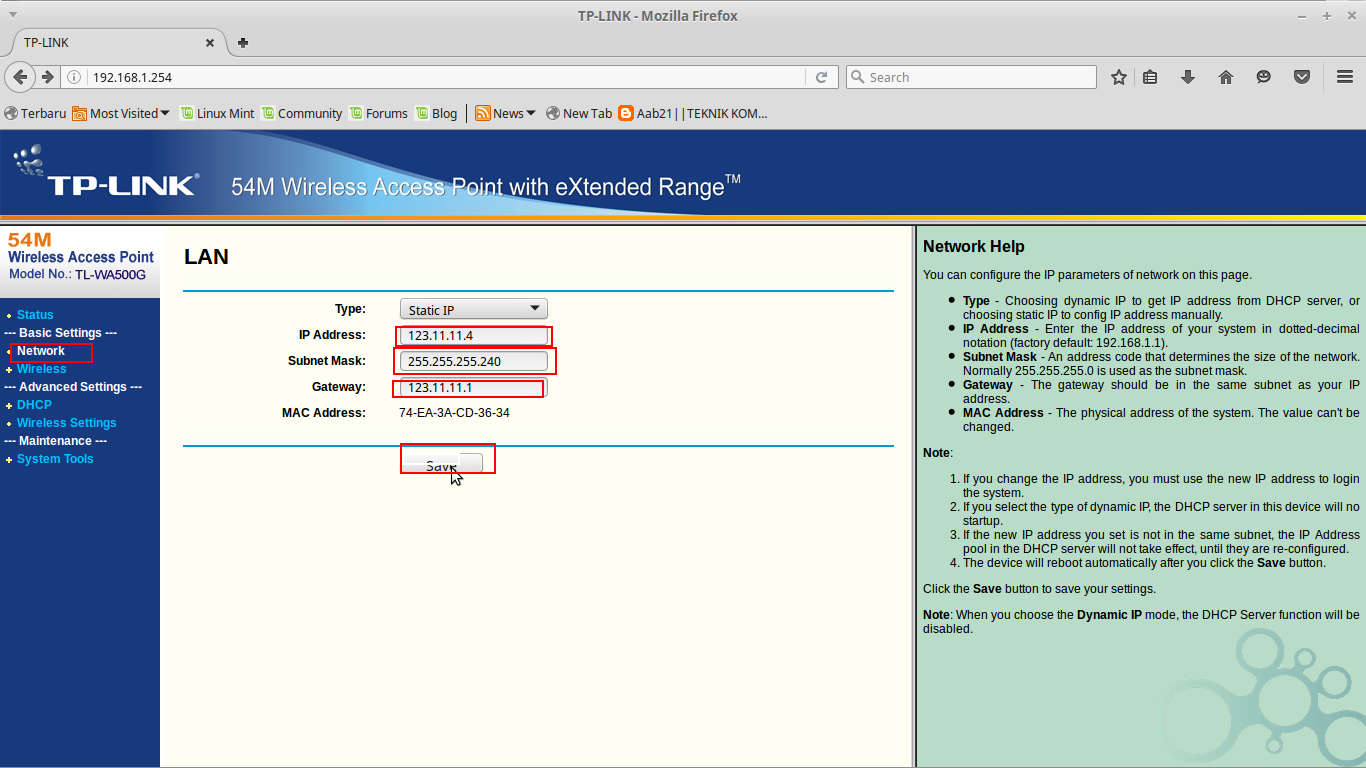Go to the browser home page icon
The width and height of the screenshot is (1366, 768).
pyautogui.click(x=1226, y=77)
